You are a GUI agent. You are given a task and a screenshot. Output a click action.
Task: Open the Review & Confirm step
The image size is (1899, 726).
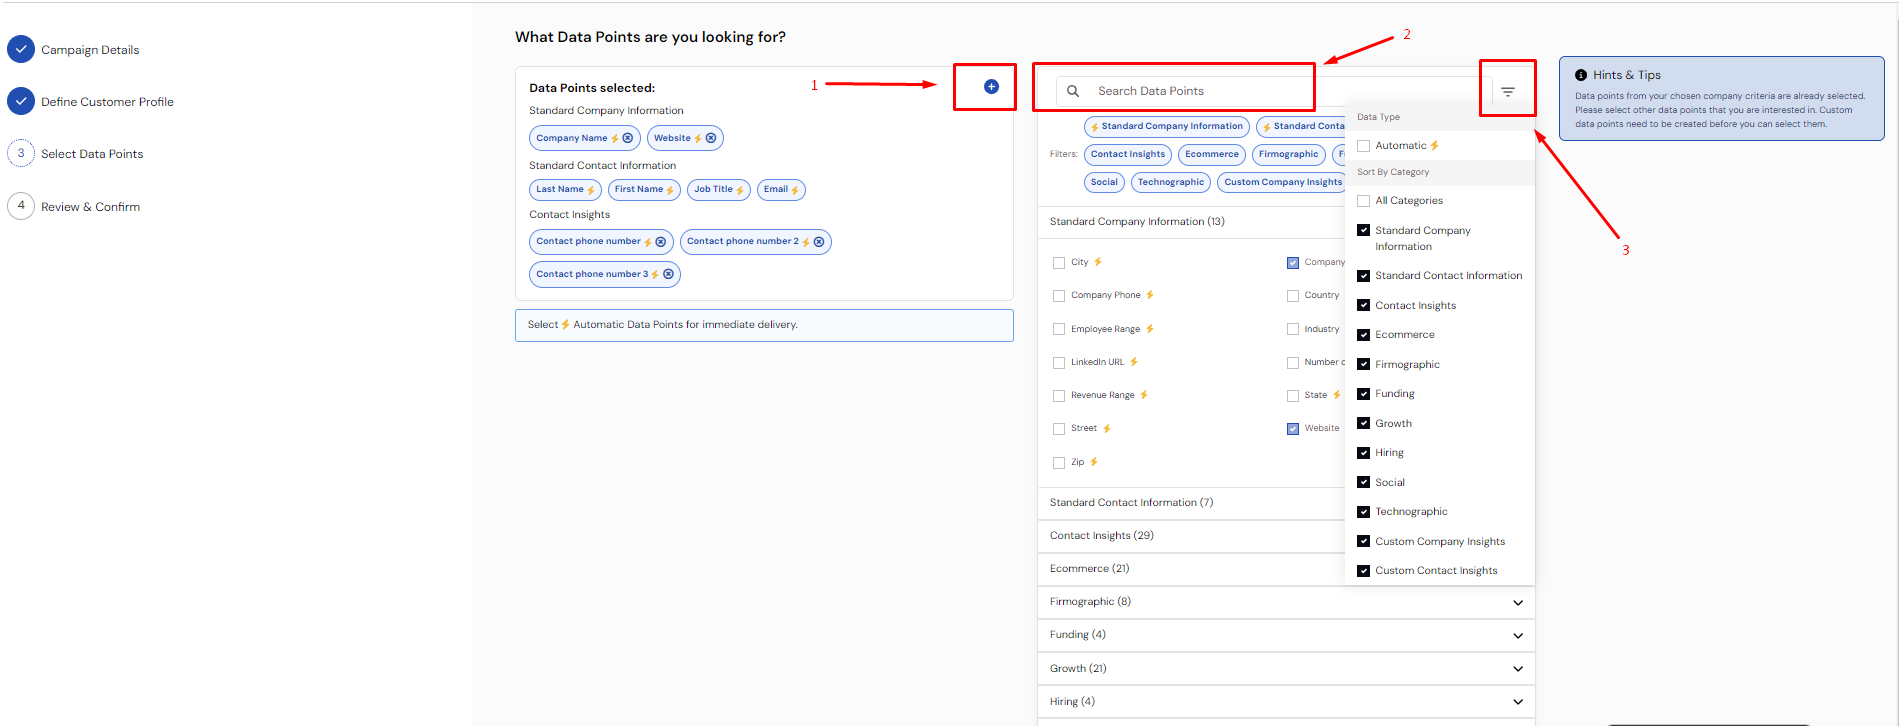pyautogui.click(x=90, y=207)
